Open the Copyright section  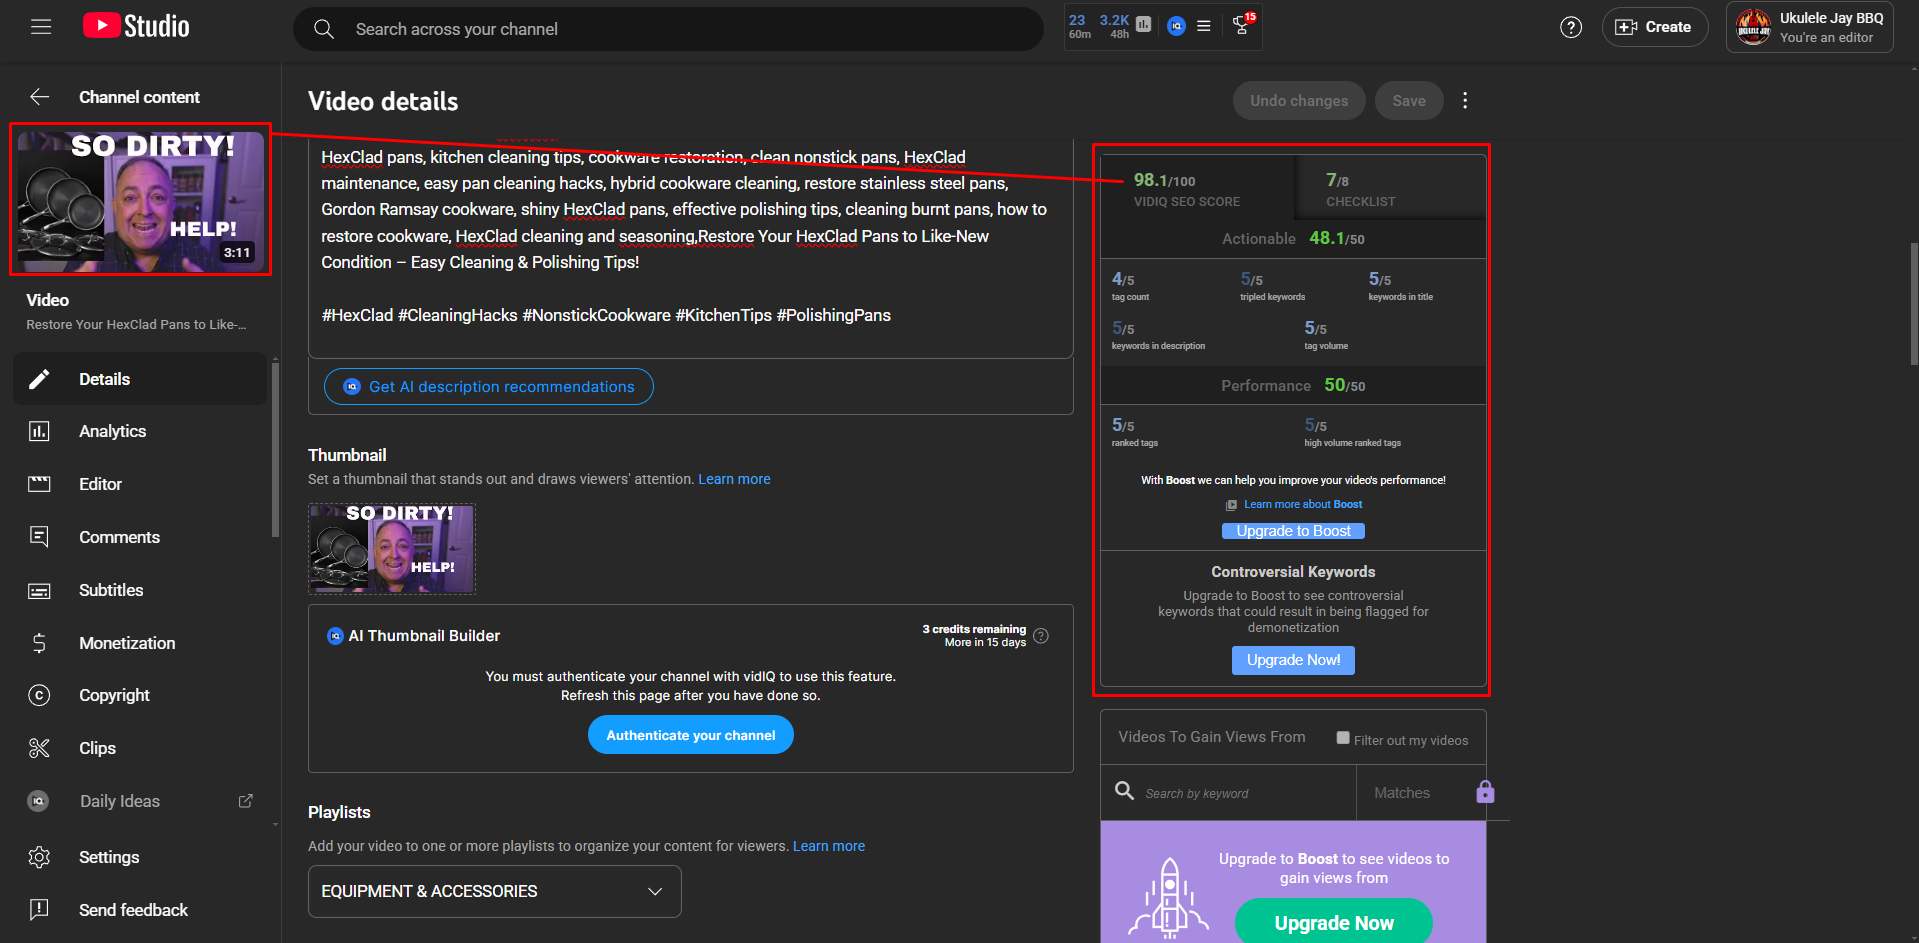click(x=140, y=695)
